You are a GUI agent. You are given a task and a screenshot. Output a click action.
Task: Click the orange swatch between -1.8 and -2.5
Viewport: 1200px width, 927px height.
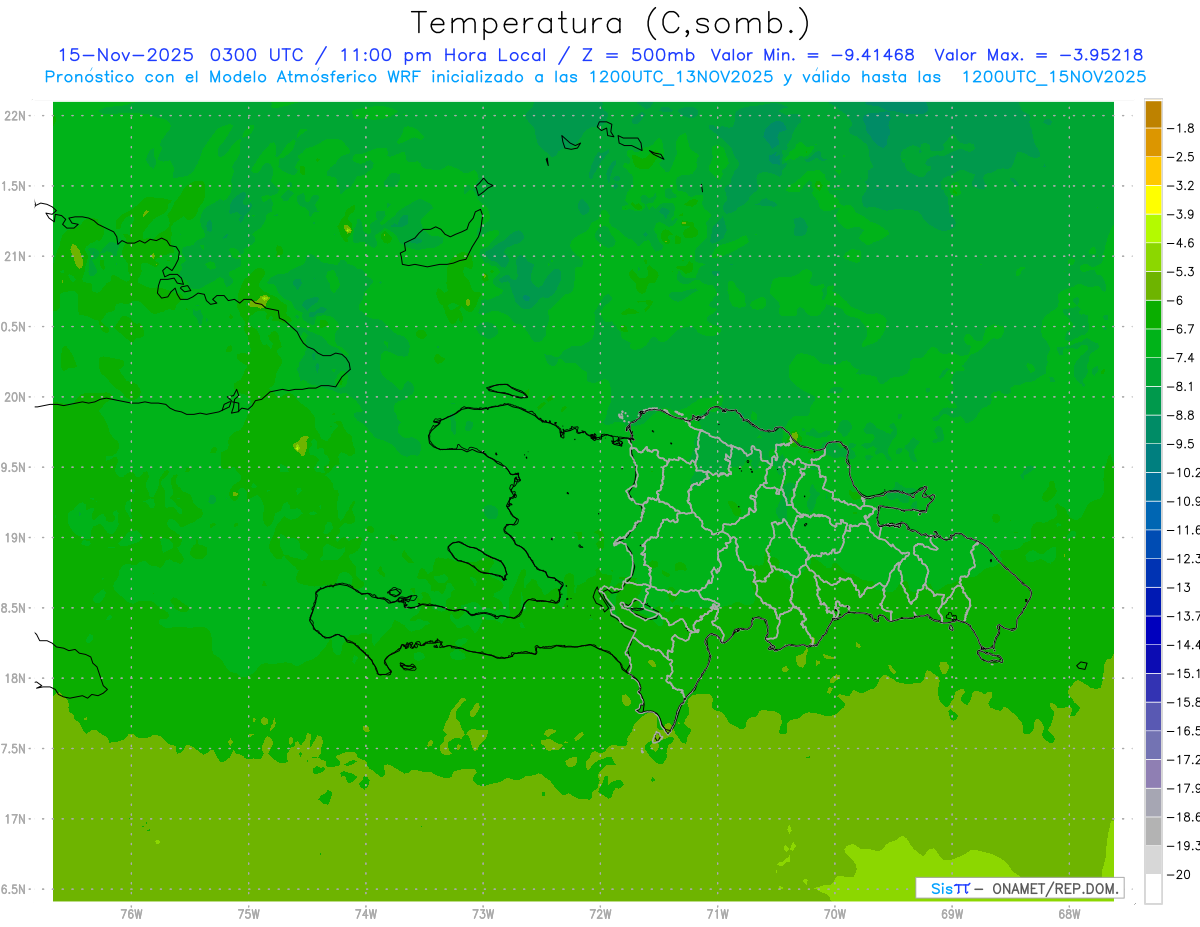(x=1153, y=143)
